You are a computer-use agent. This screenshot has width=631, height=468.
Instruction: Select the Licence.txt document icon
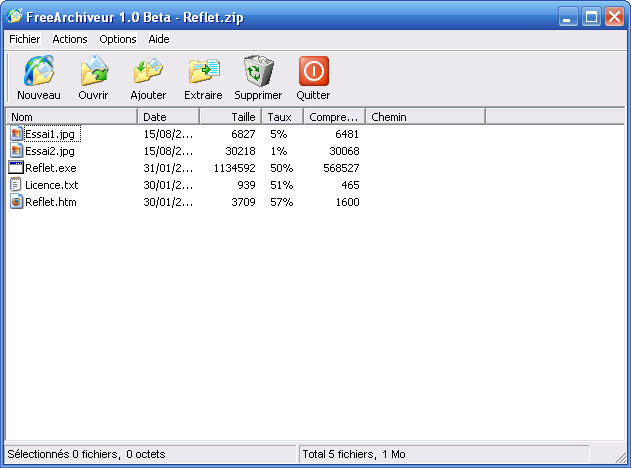tap(16, 185)
